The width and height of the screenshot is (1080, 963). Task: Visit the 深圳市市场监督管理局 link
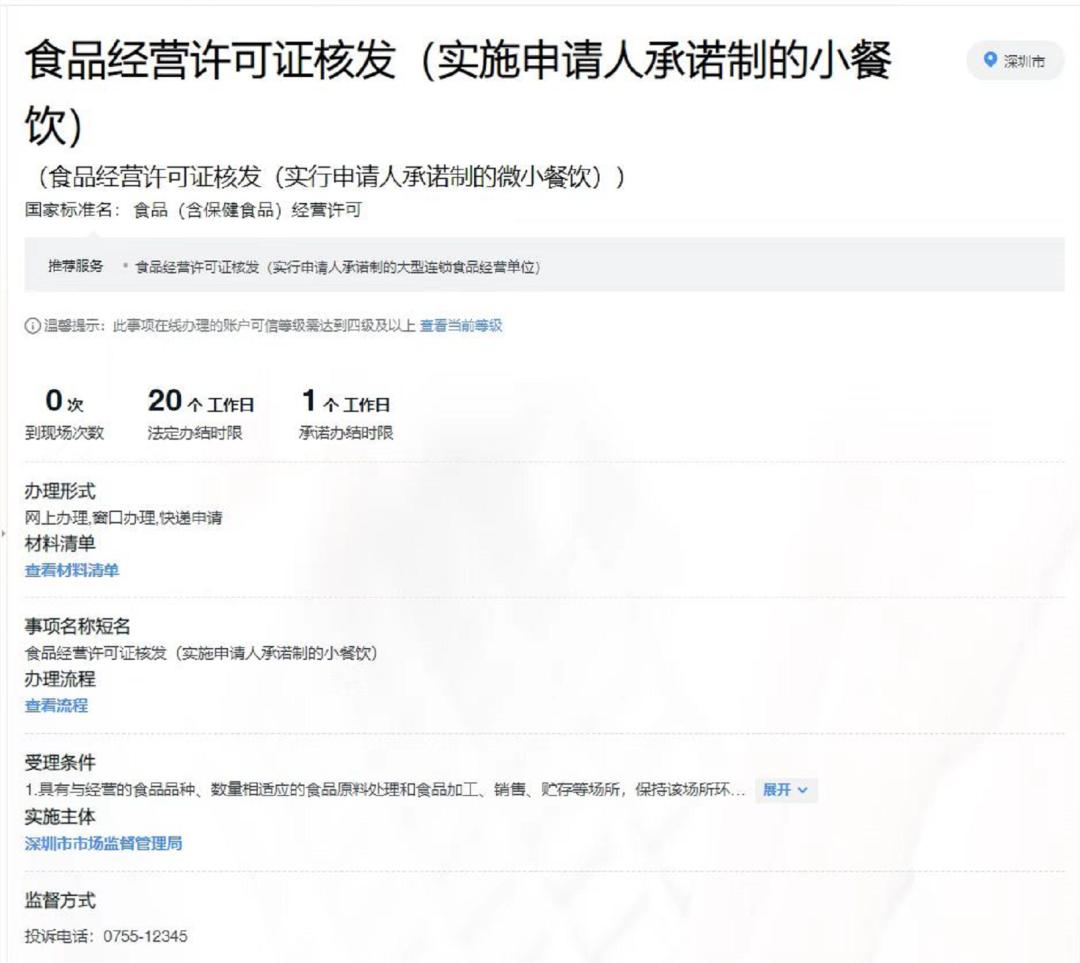tap(103, 843)
